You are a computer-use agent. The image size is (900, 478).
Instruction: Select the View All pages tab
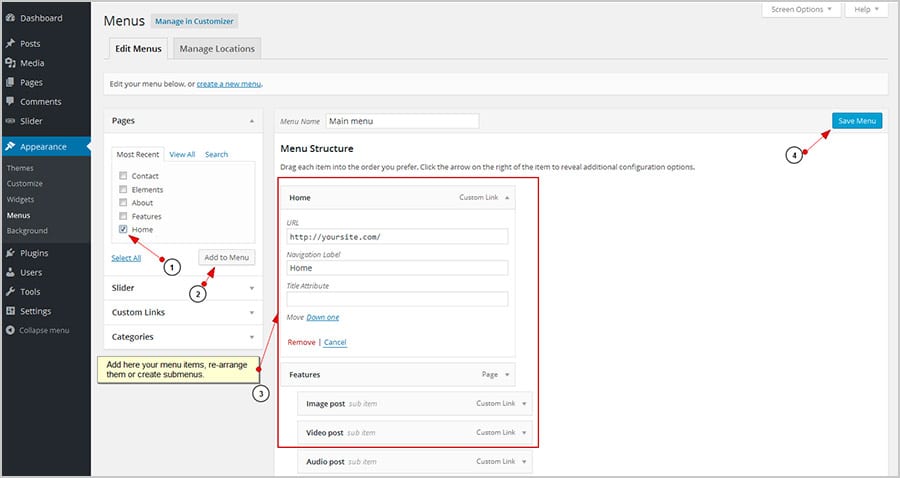[x=182, y=155]
